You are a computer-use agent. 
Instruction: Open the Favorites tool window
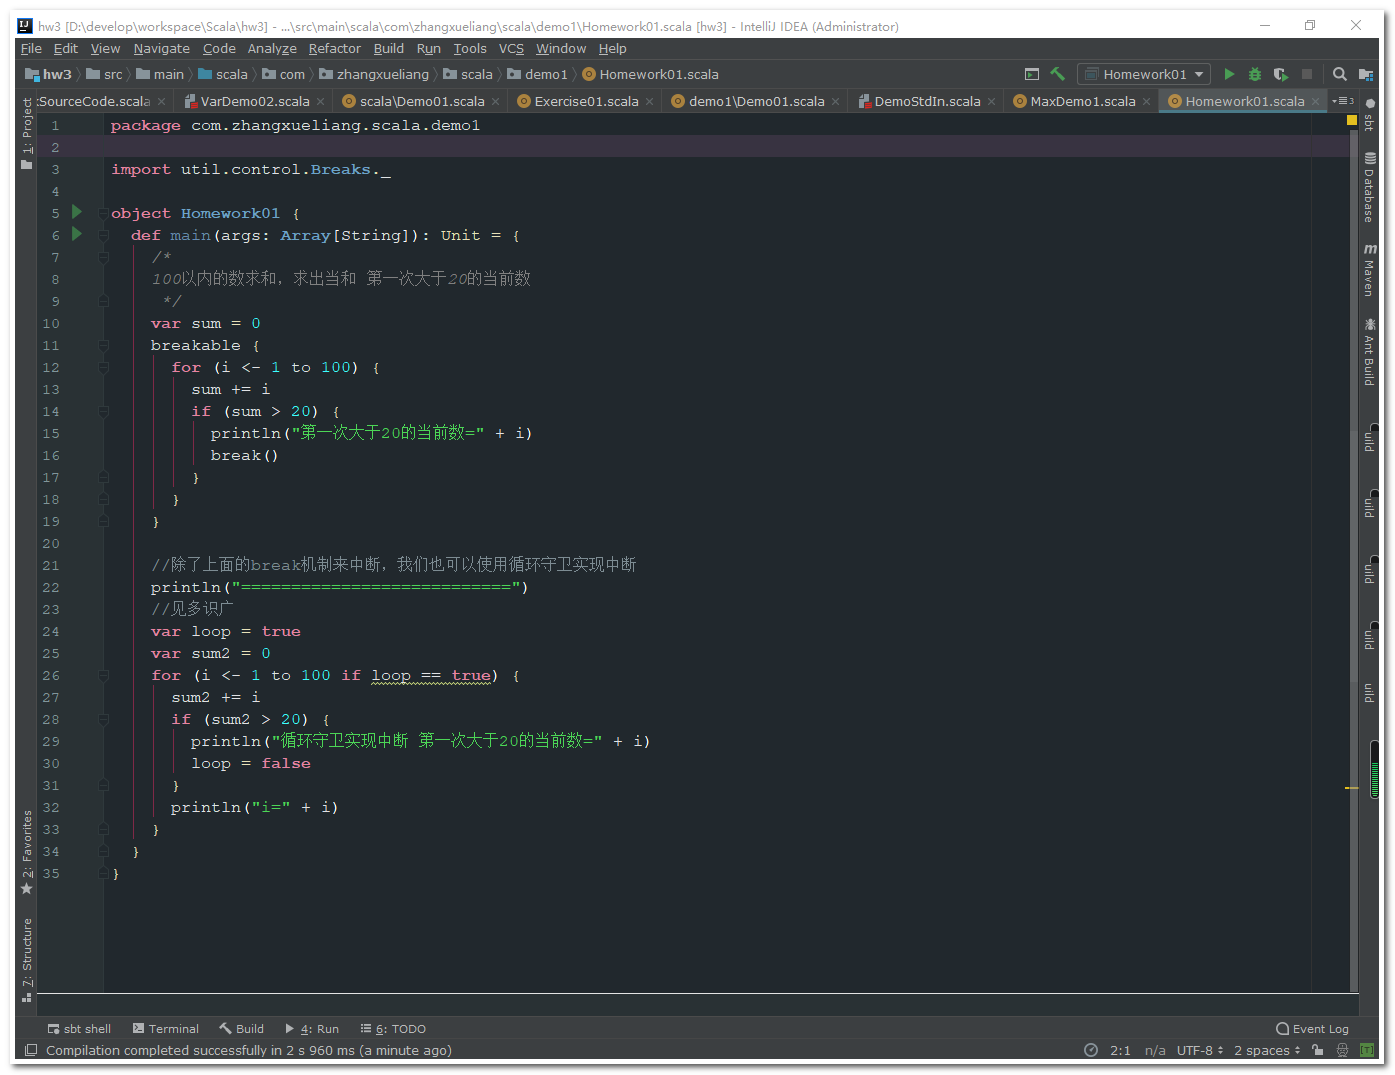click(27, 852)
